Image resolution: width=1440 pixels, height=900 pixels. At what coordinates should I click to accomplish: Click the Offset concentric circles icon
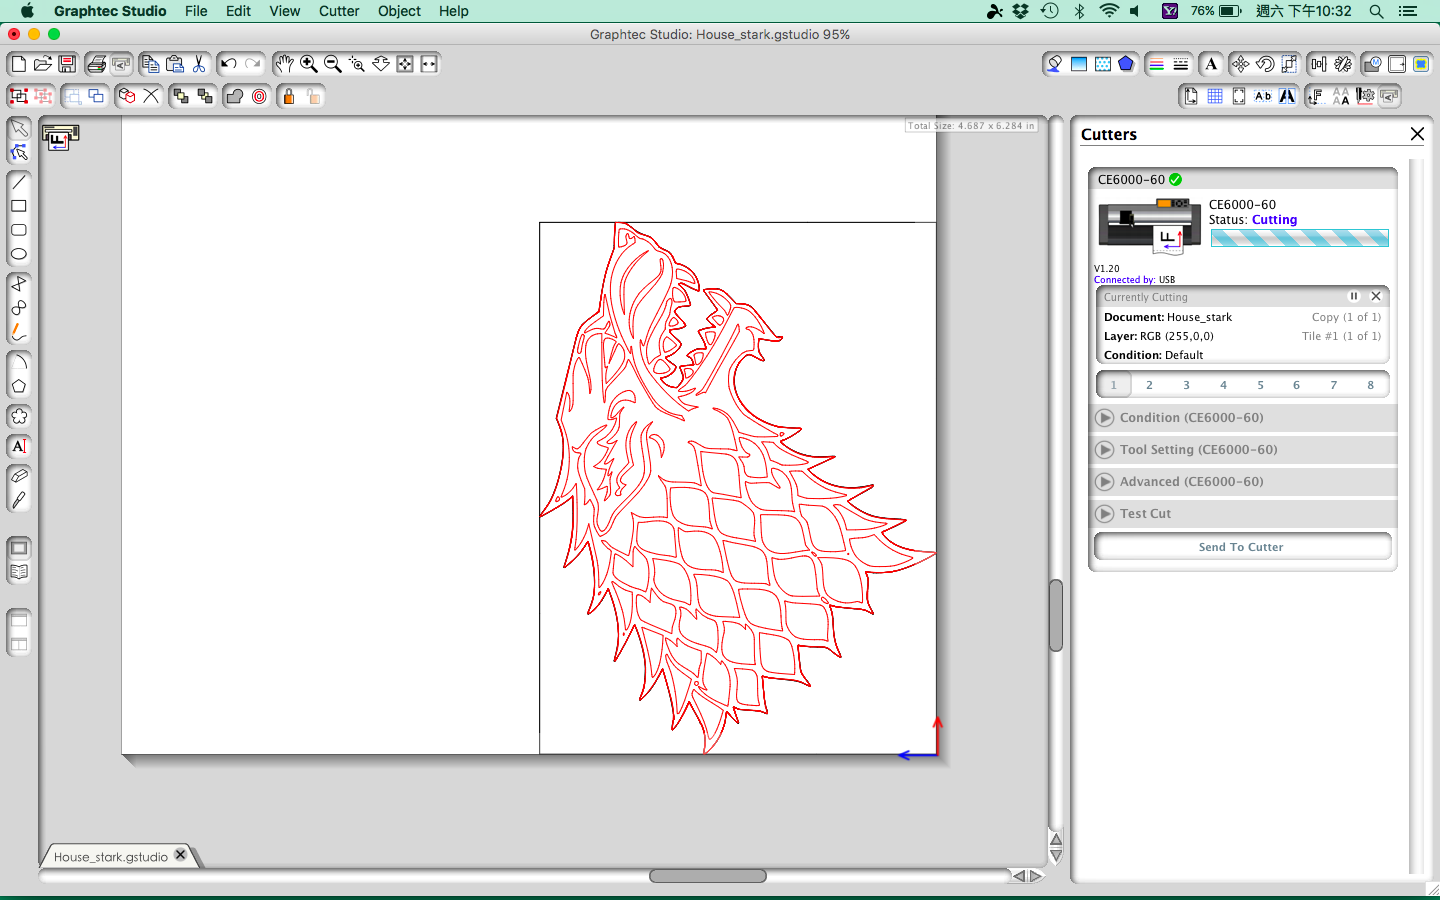tap(260, 96)
